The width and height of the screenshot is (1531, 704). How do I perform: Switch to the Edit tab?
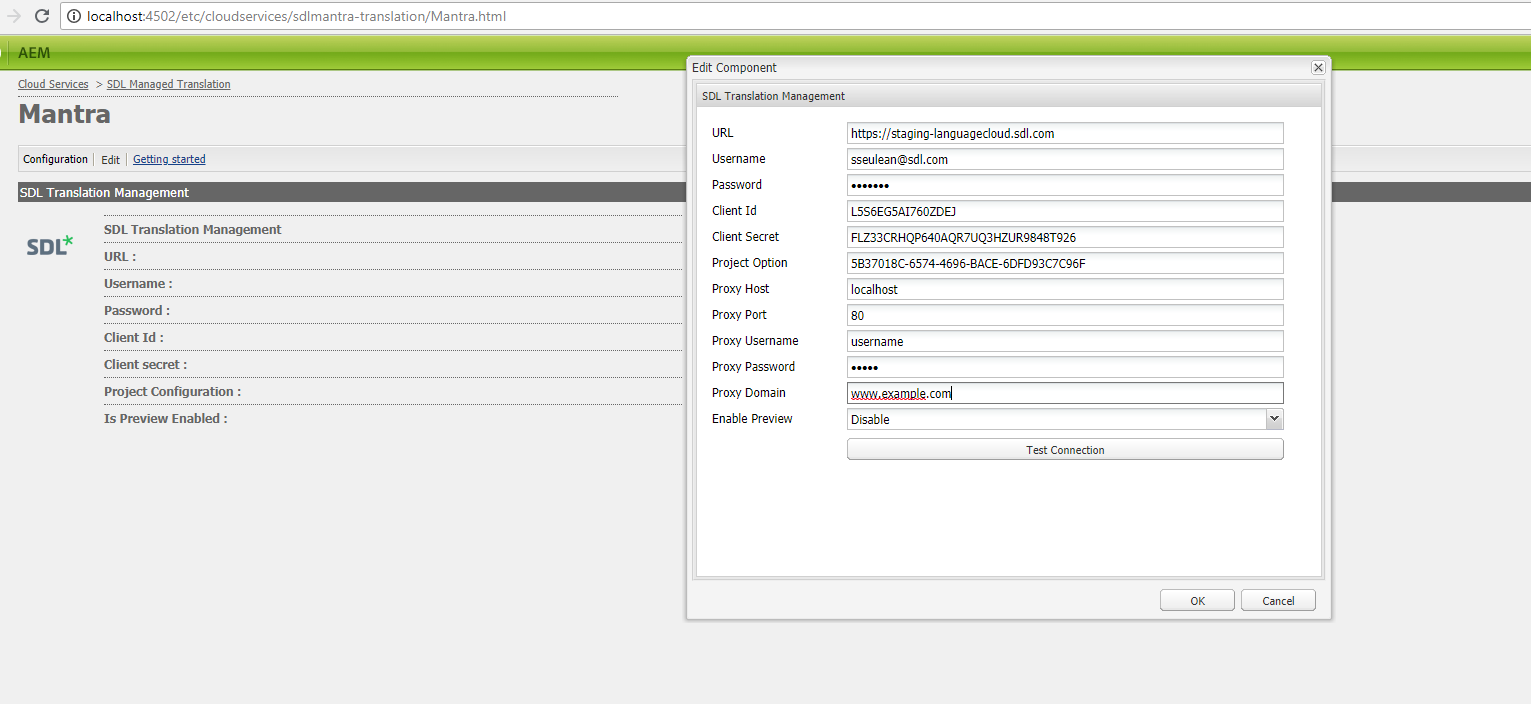[x=110, y=160]
